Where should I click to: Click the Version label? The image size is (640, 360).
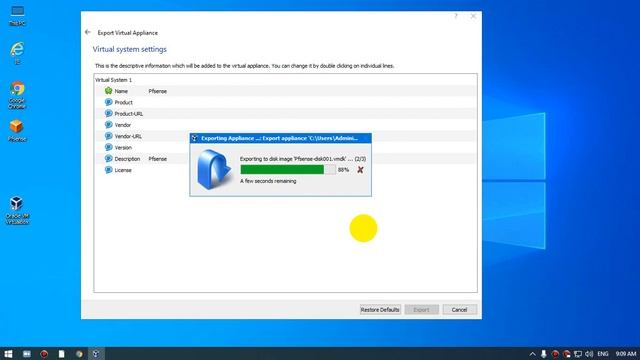123,147
